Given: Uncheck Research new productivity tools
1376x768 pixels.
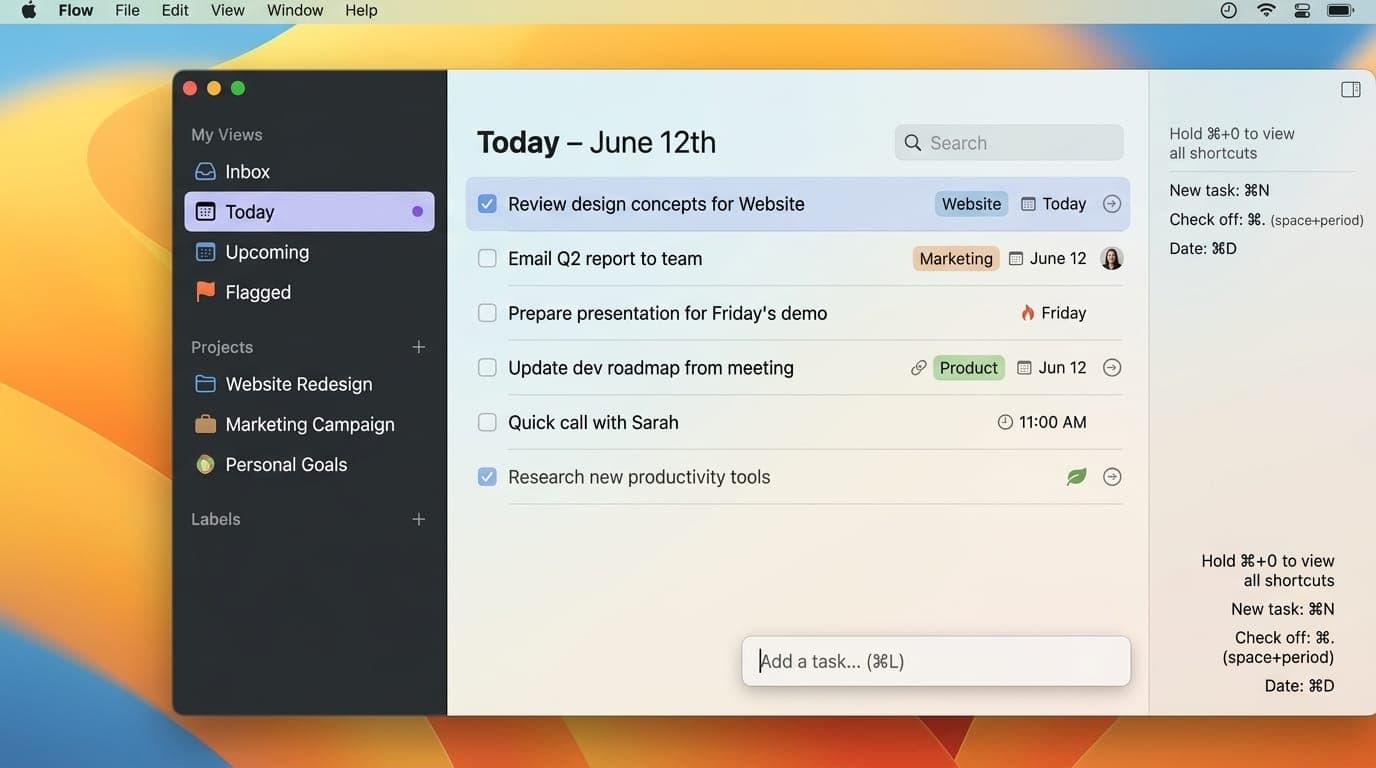Looking at the screenshot, I should pos(487,477).
